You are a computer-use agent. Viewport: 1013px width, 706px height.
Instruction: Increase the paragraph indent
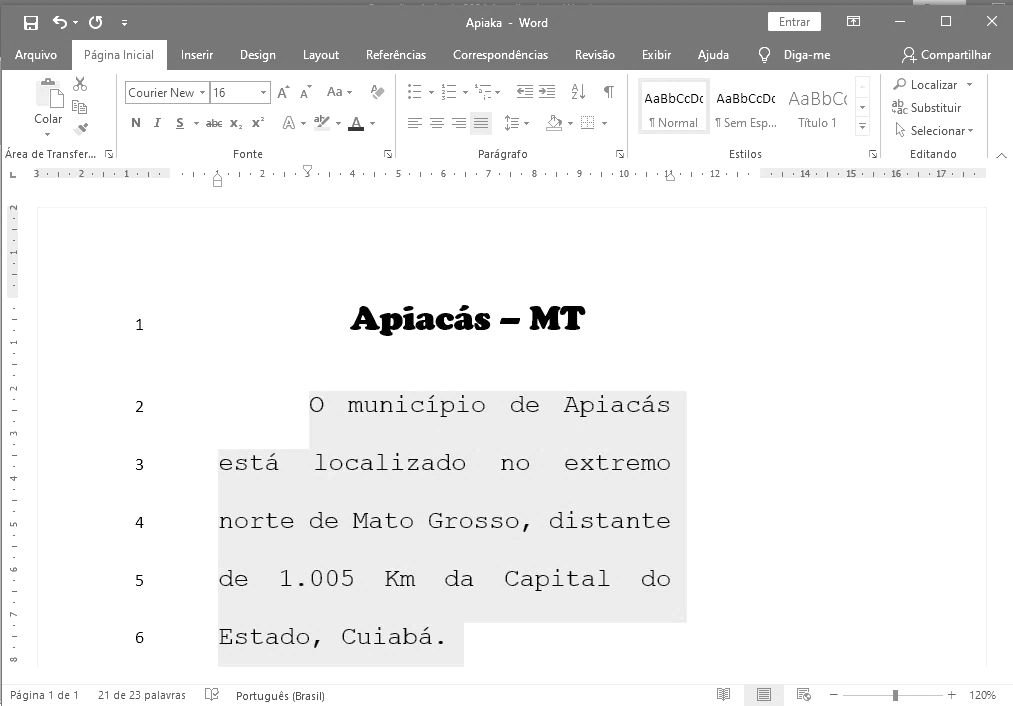point(547,92)
